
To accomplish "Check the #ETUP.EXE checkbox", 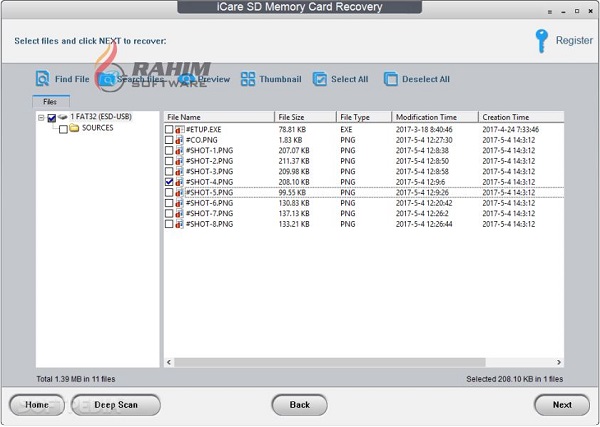I will (169, 130).
